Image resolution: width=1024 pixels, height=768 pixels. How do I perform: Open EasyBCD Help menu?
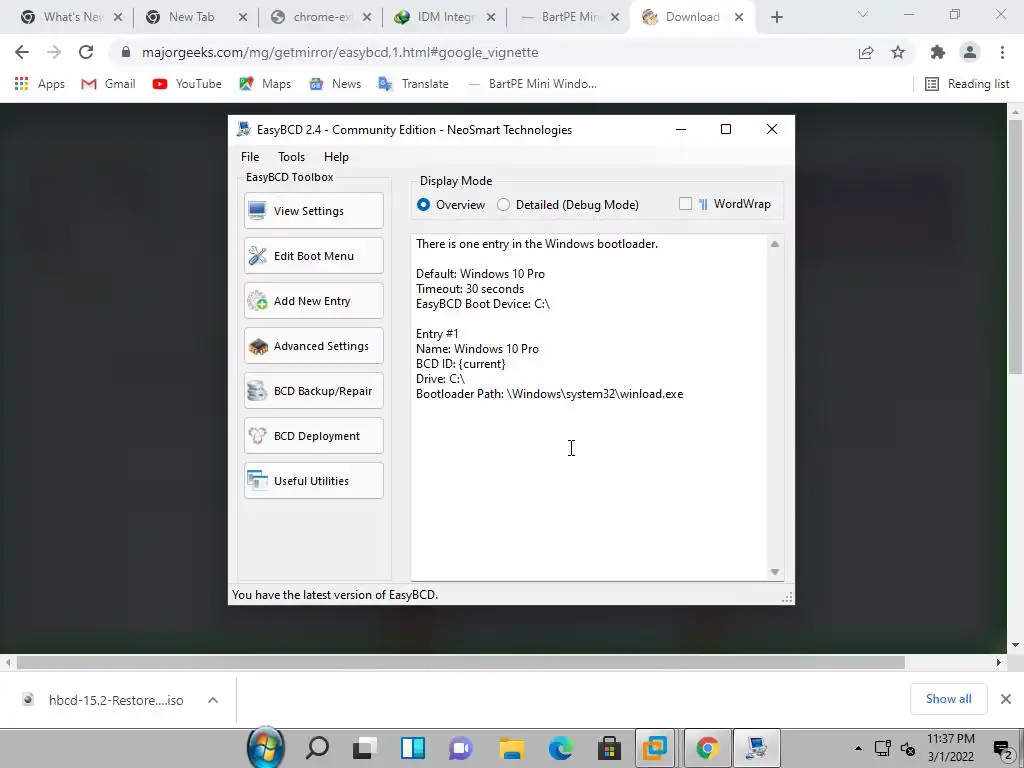[336, 157]
